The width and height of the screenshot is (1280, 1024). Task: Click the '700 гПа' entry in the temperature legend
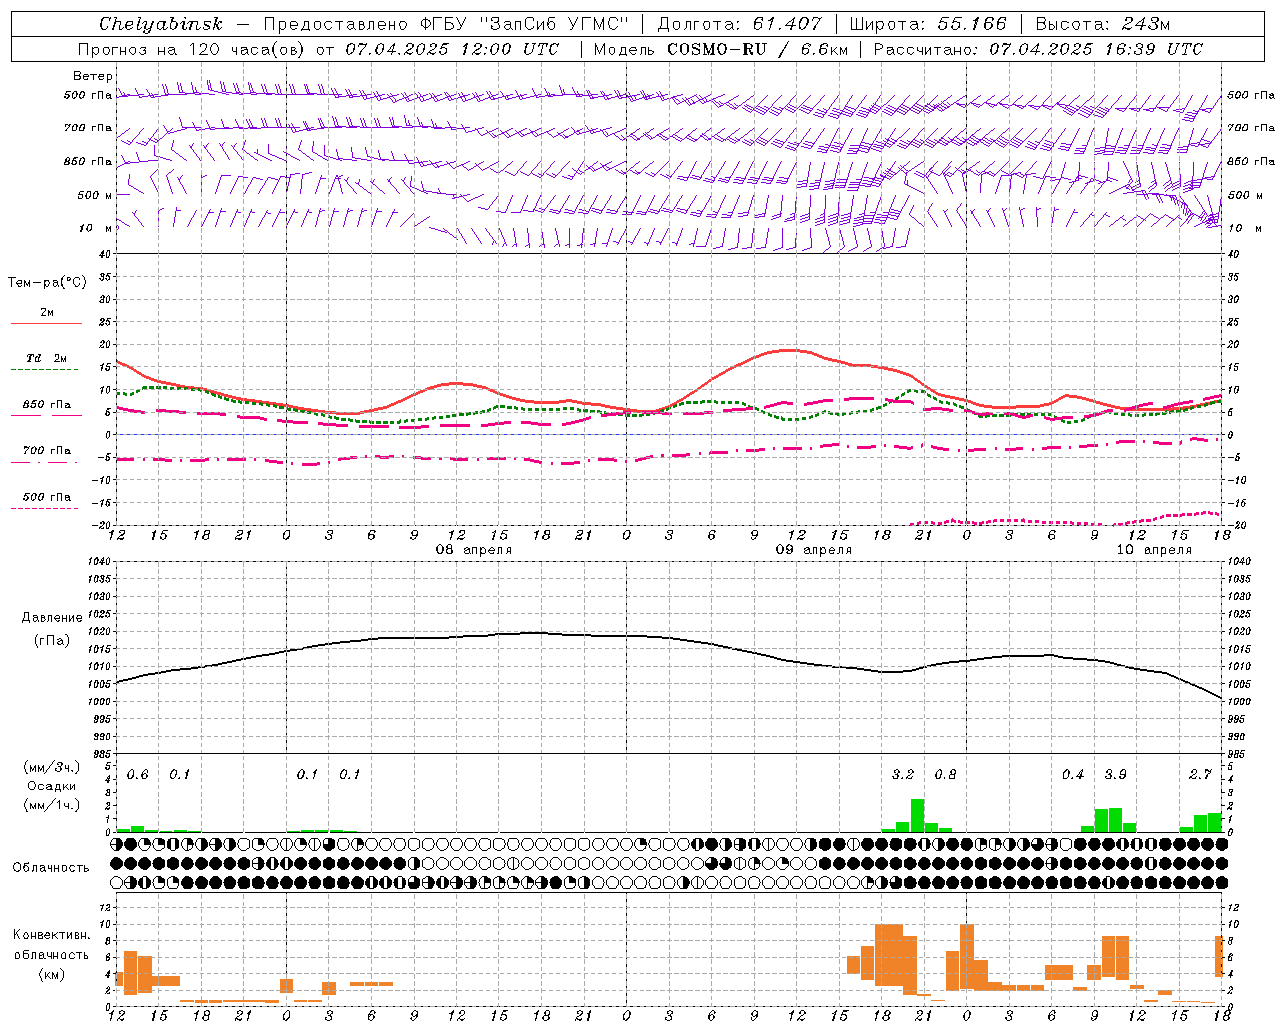pyautogui.click(x=47, y=451)
